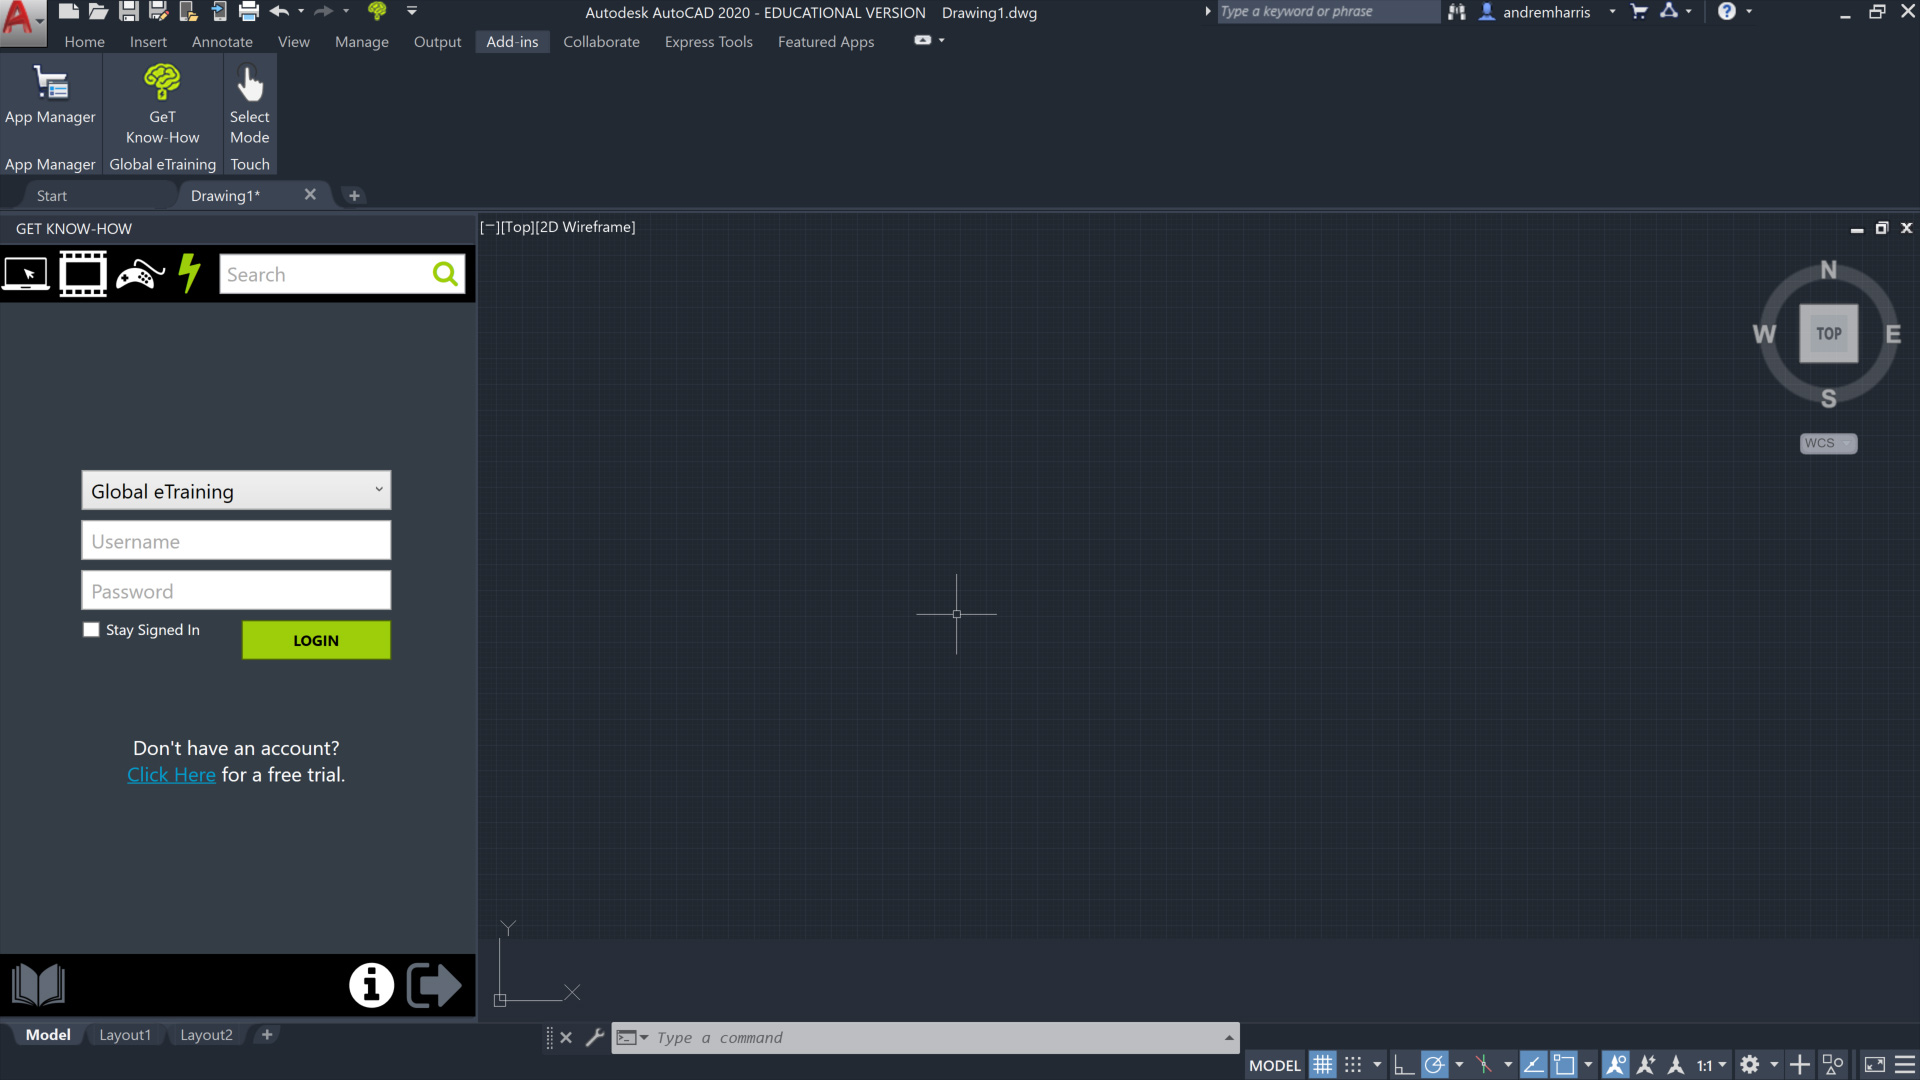The height and width of the screenshot is (1080, 1920).
Task: Click the green search magnifier button
Action: pyautogui.click(x=445, y=274)
